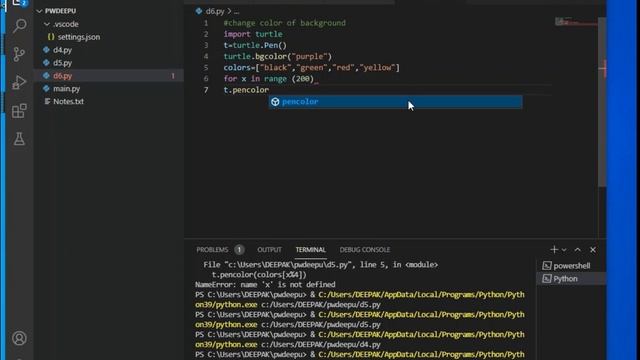Open the Run and Debug view
Screen dimensions: 640x360
[19, 82]
